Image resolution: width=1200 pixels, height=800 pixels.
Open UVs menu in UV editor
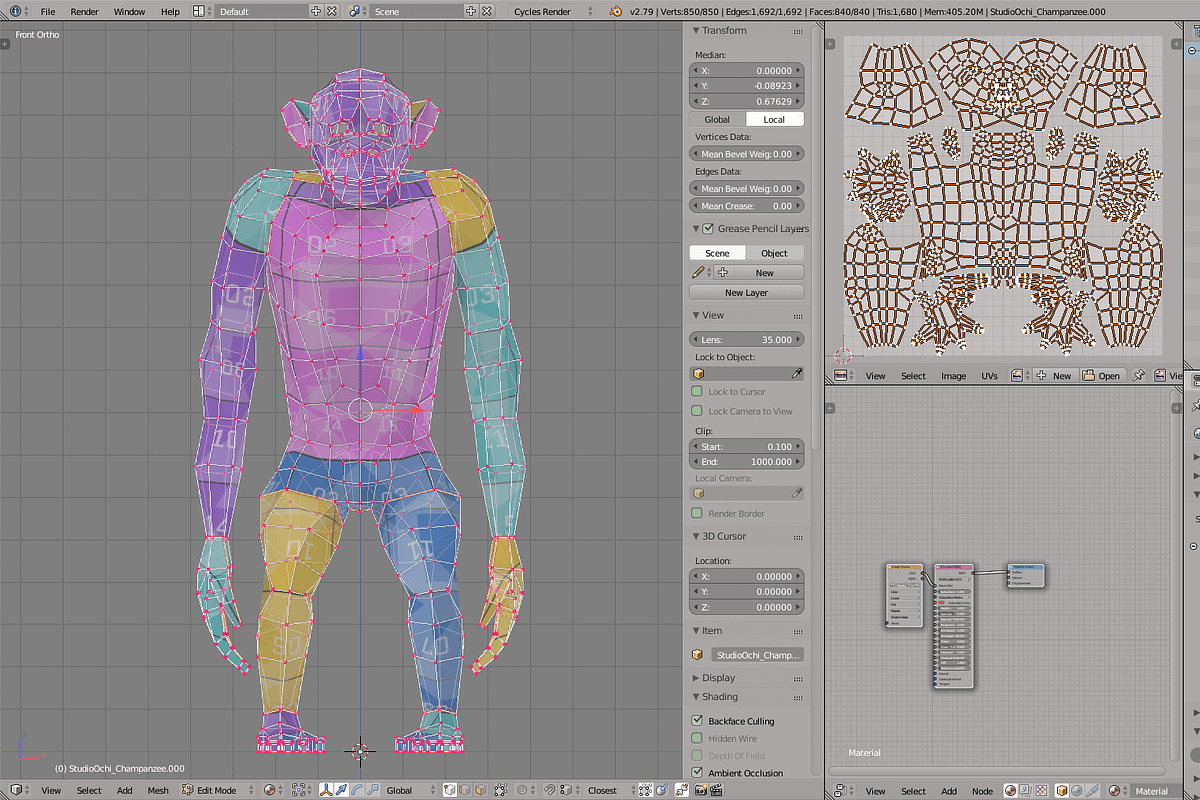pyautogui.click(x=989, y=376)
